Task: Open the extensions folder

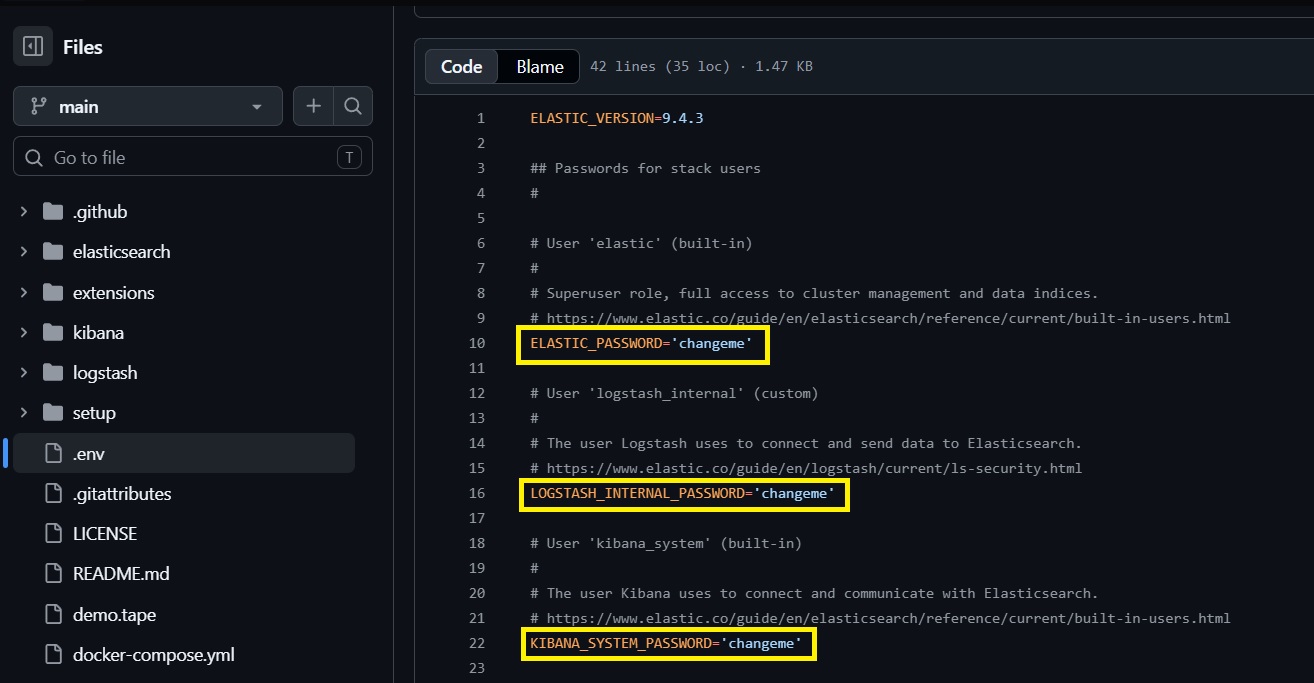Action: (114, 293)
